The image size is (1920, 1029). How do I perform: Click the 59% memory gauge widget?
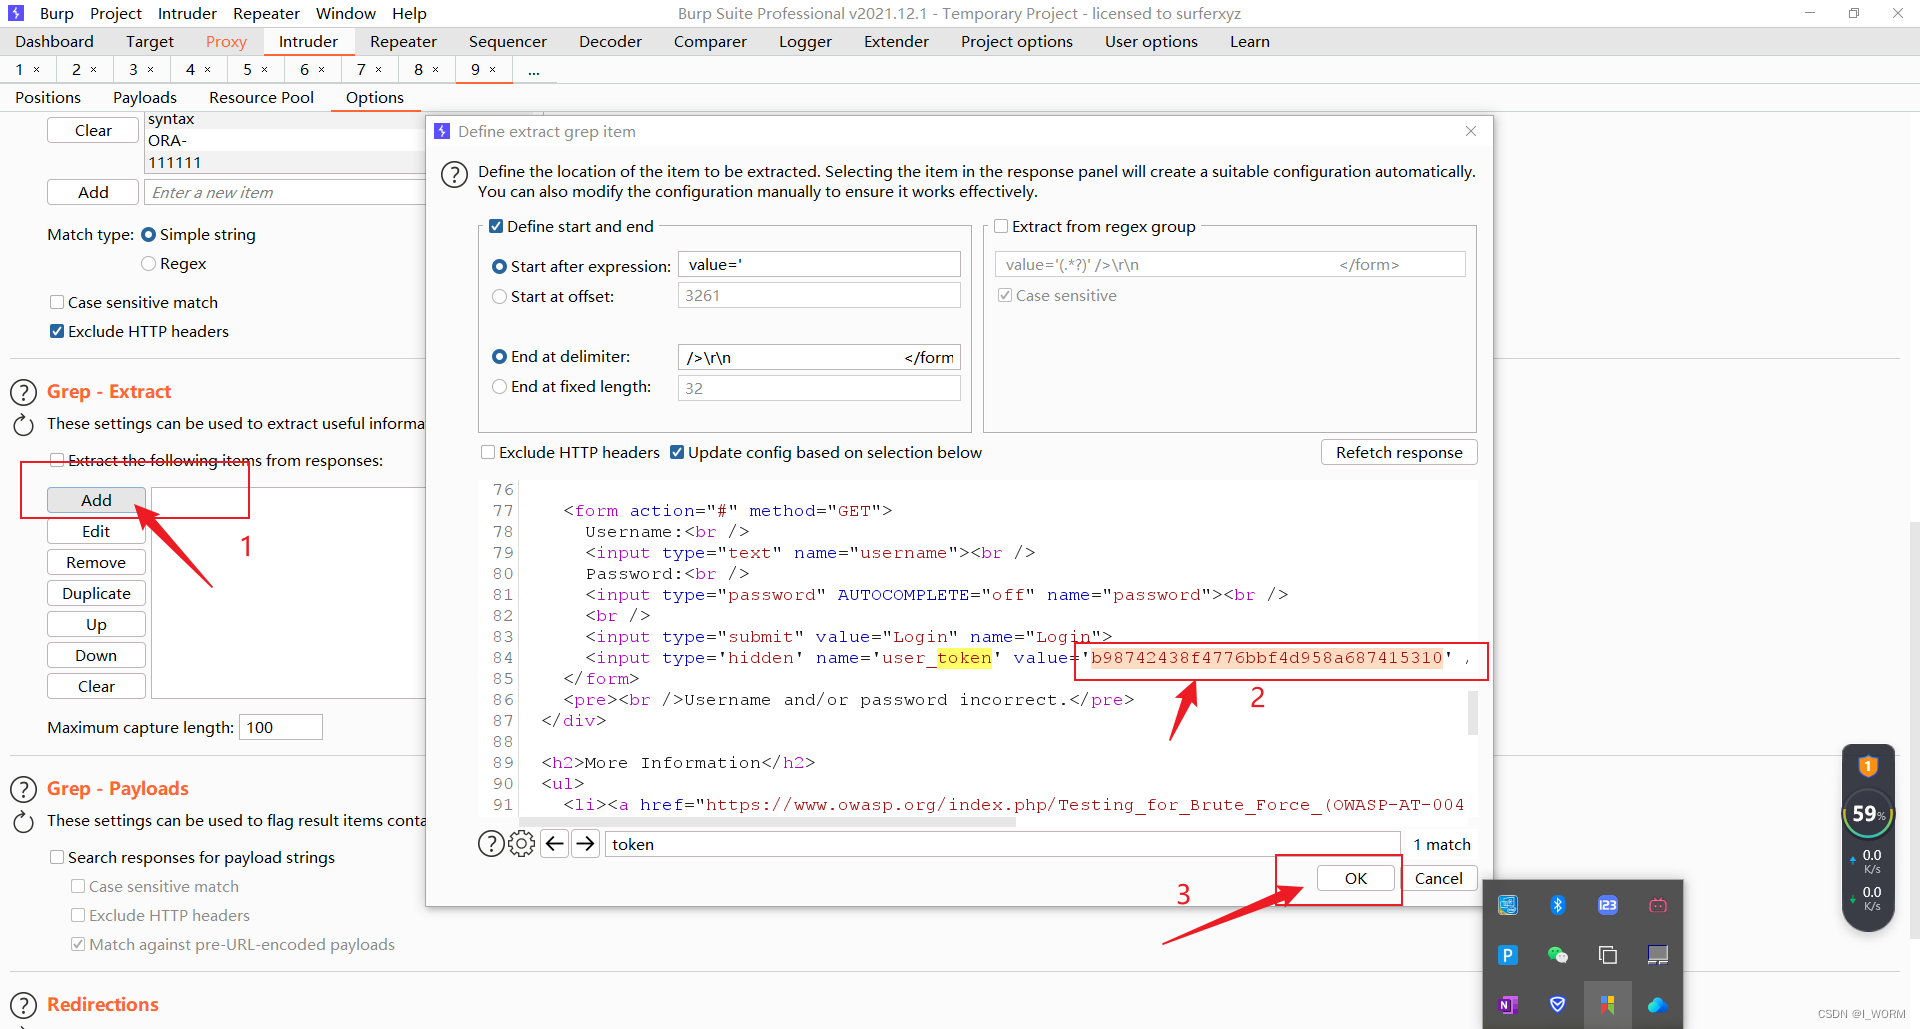tap(1867, 814)
